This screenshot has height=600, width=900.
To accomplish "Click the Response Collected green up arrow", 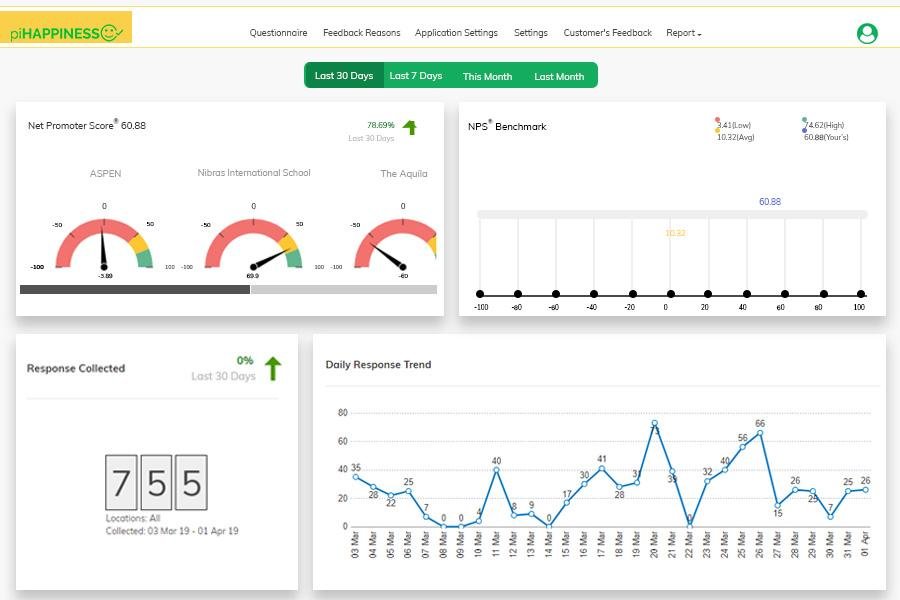I will (273, 368).
